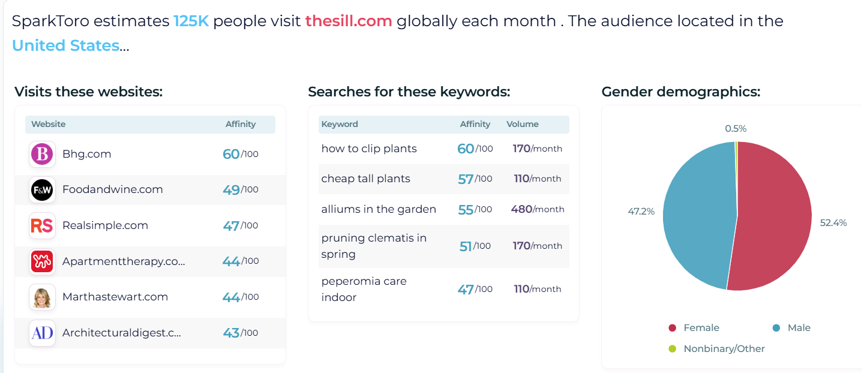
Task: Toggle the Nonbinary/Other legend marker
Action: [672, 349]
